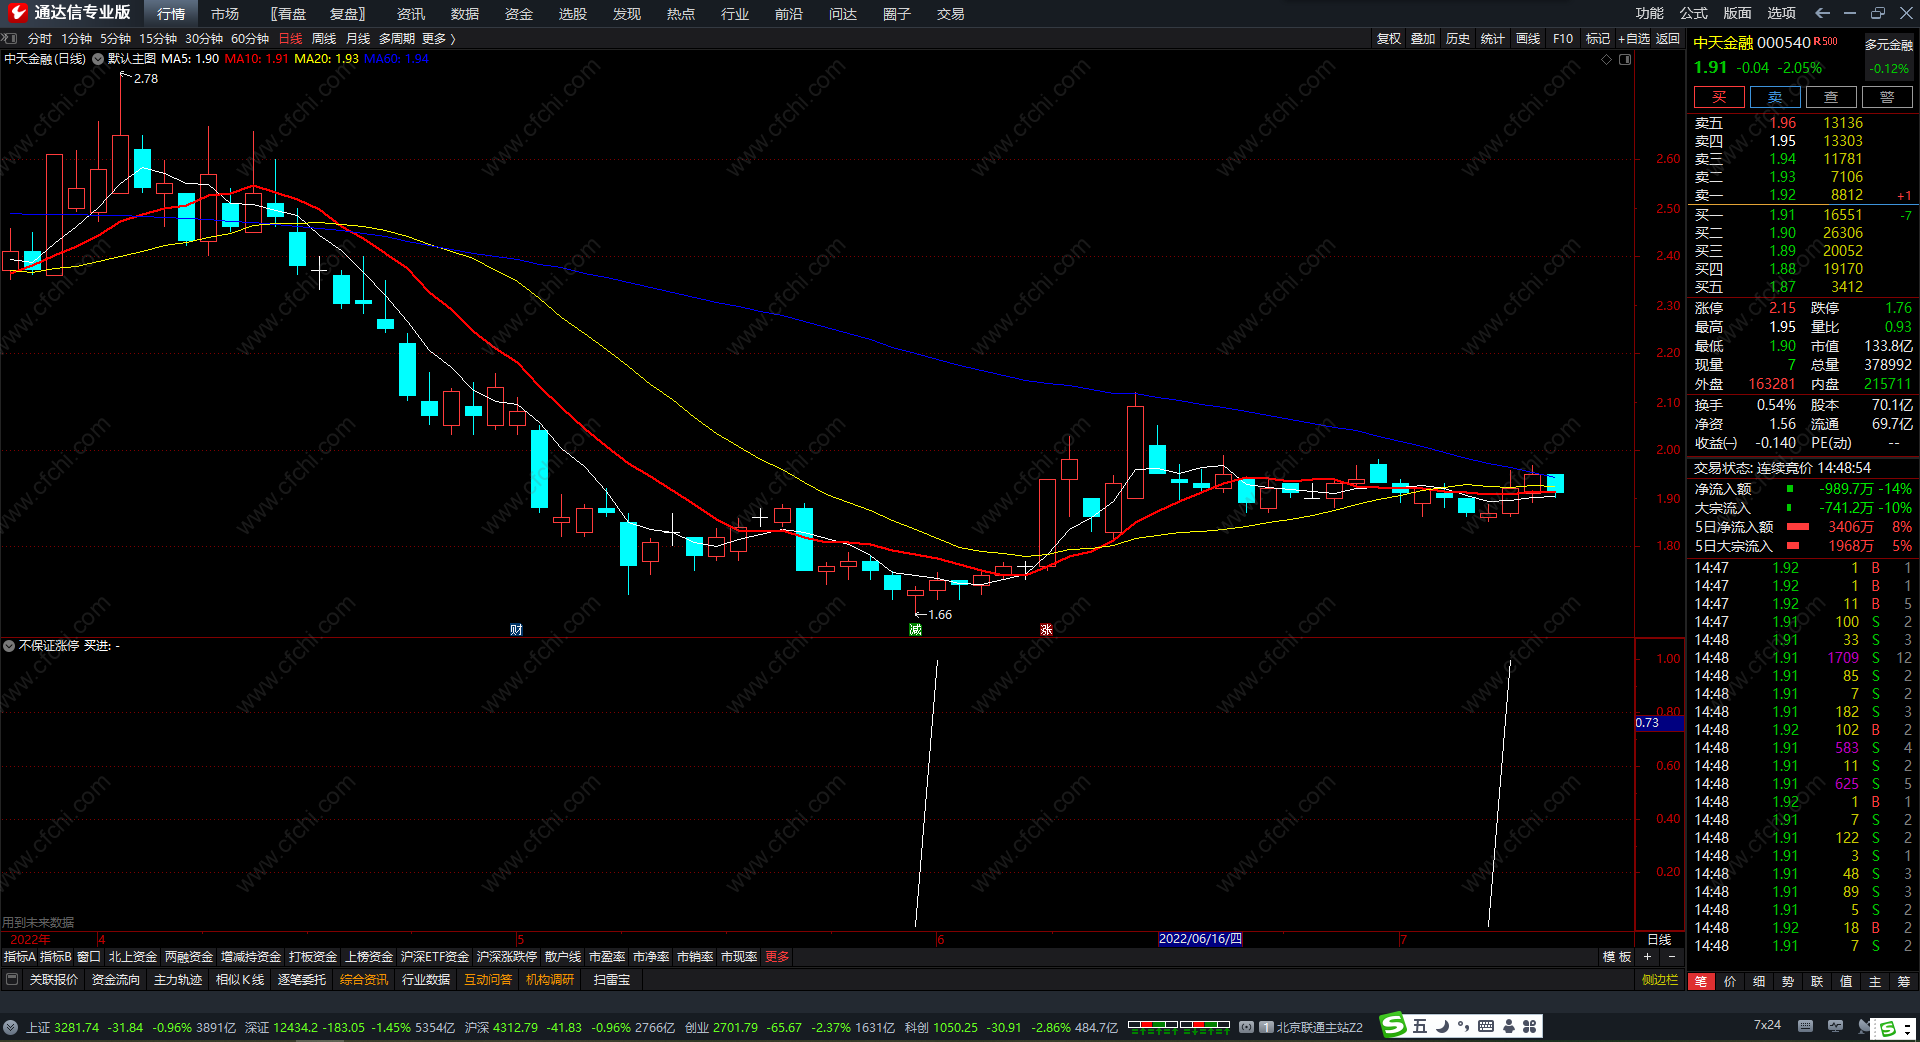1920x1042 pixels.
Task: Open soft keyboard from IME bar
Action: [1486, 1026]
